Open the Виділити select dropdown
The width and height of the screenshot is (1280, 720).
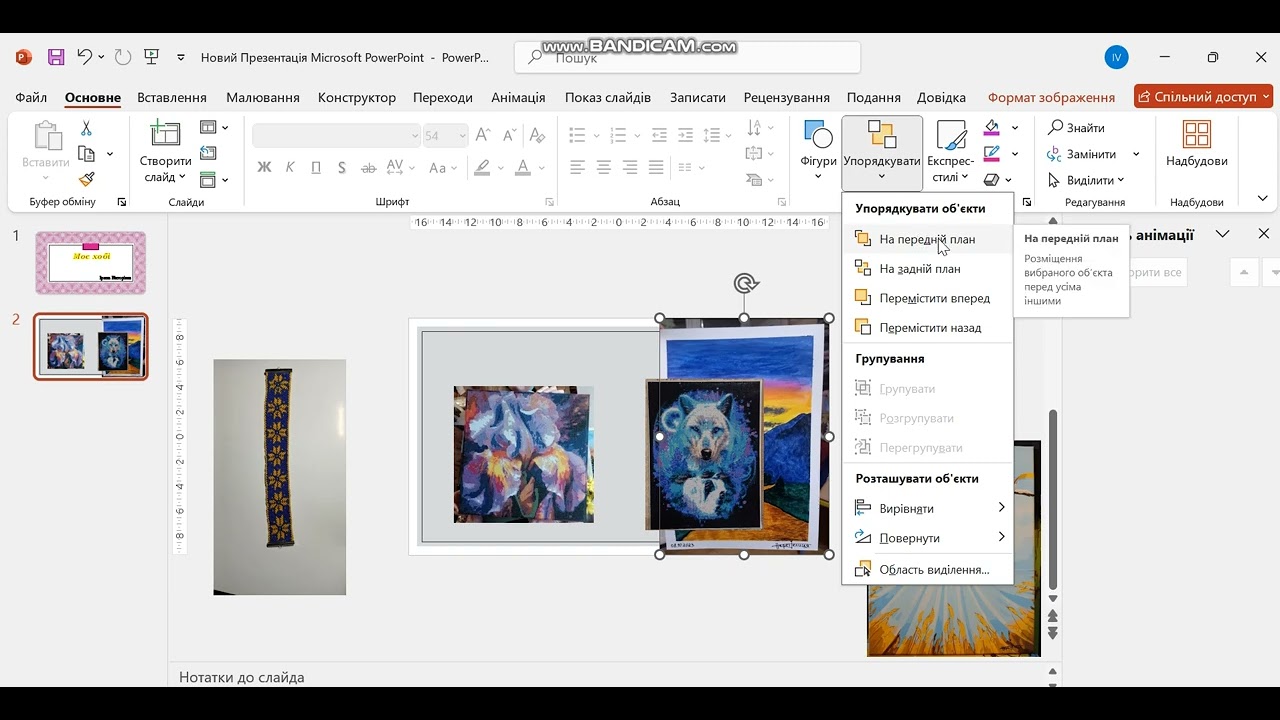[1086, 180]
